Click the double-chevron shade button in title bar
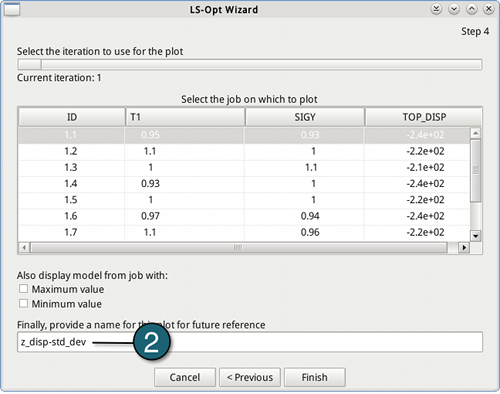This screenshot has width=500, height=394. (x=436, y=9)
